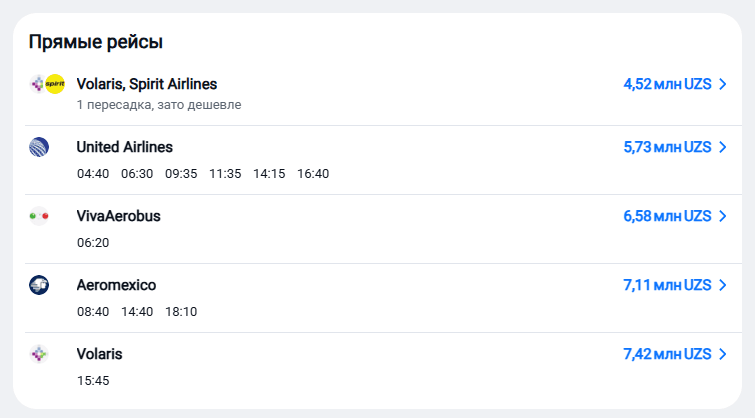Click the VivaAerobus logo icon
Image resolution: width=755 pixels, height=418 pixels.
coord(39,216)
